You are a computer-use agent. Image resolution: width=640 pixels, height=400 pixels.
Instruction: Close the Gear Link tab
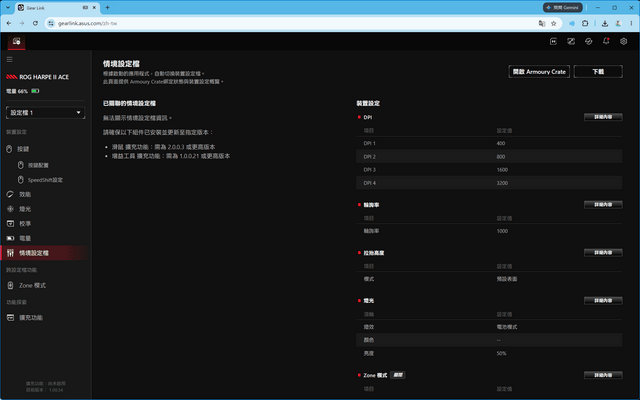coord(94,7)
